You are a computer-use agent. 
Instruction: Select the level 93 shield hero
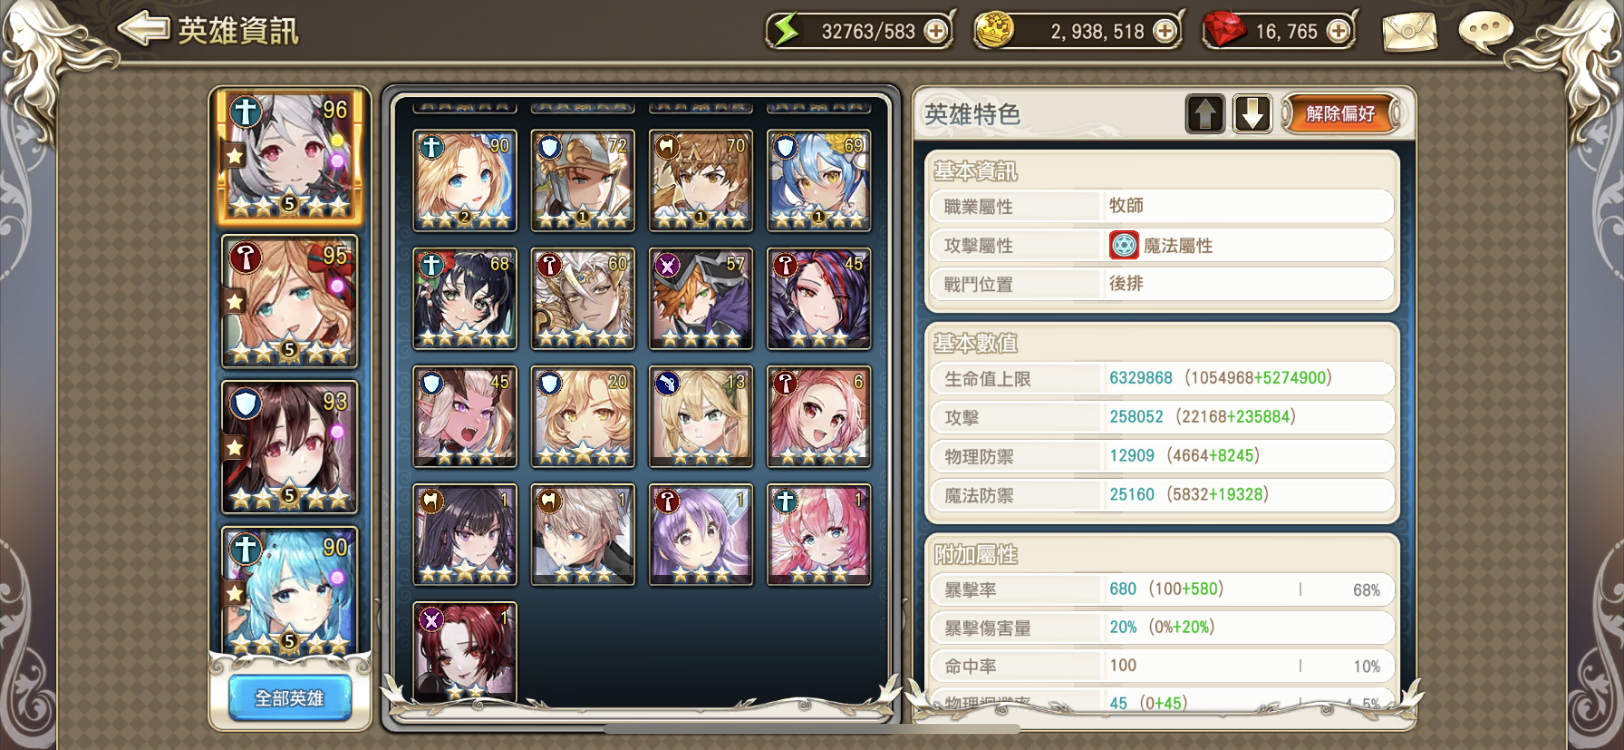290,447
